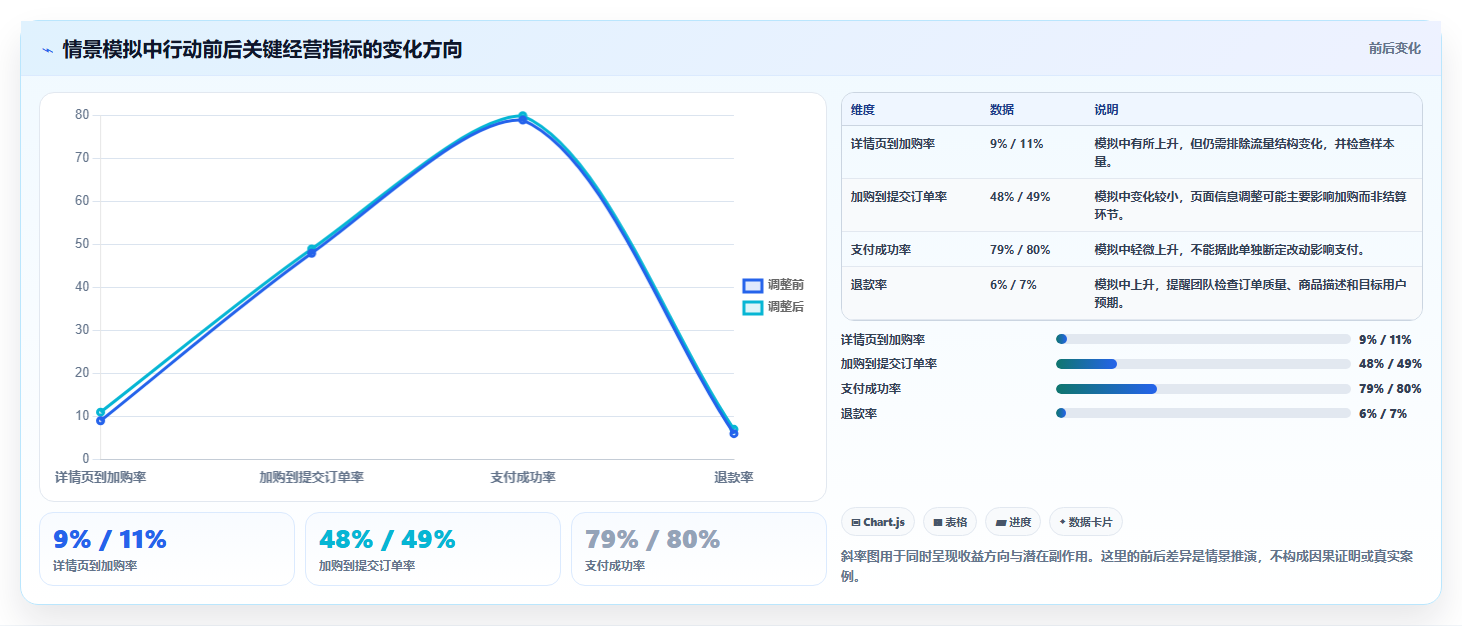
Task: Click the table value 9% / 11%
Action: (x=1016, y=143)
